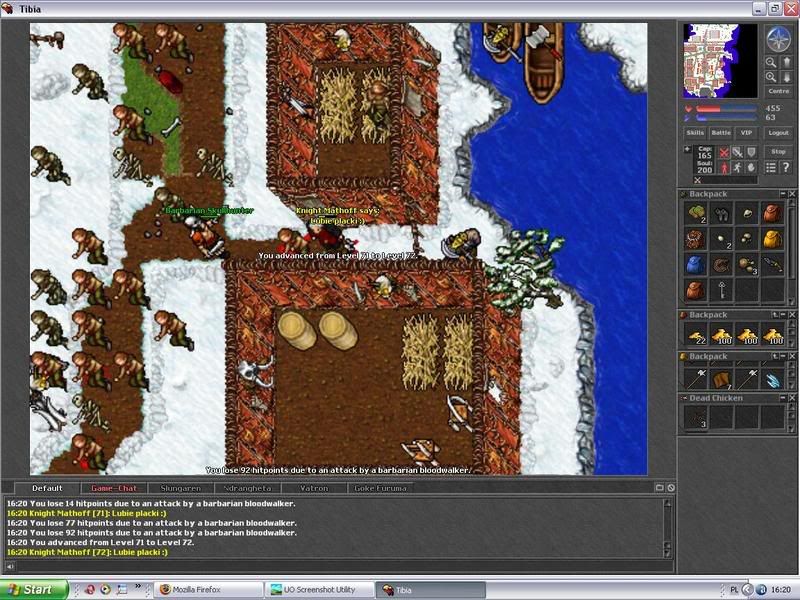
Task: Go up a level in the gold-coin Backpack
Action: 774,315
